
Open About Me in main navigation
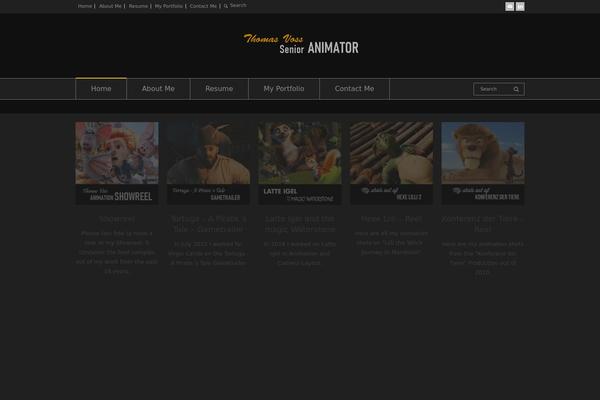[x=158, y=89]
